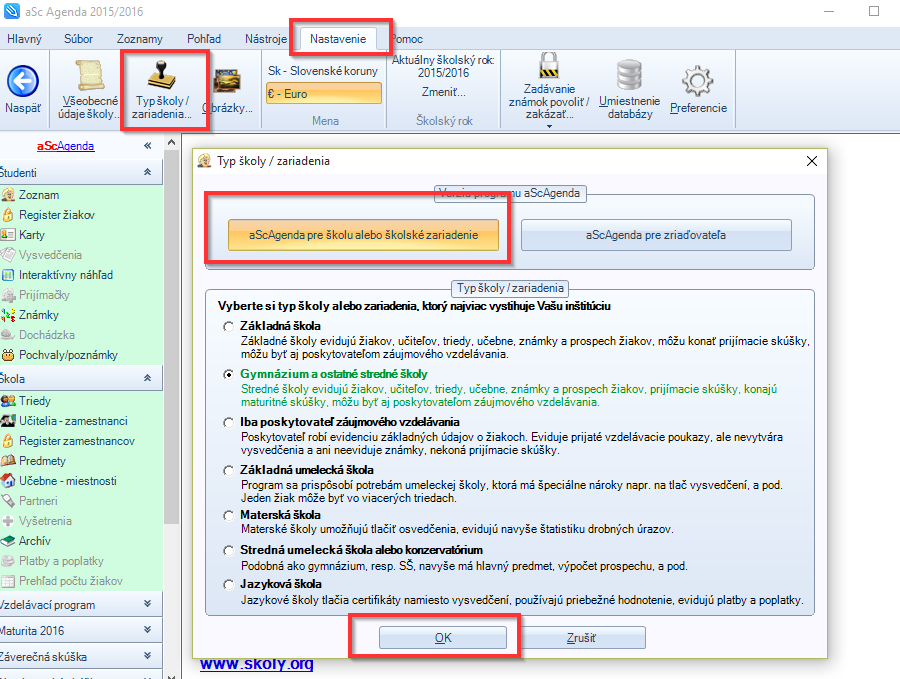Cancel dialog with Zrušiť button

tap(581, 638)
